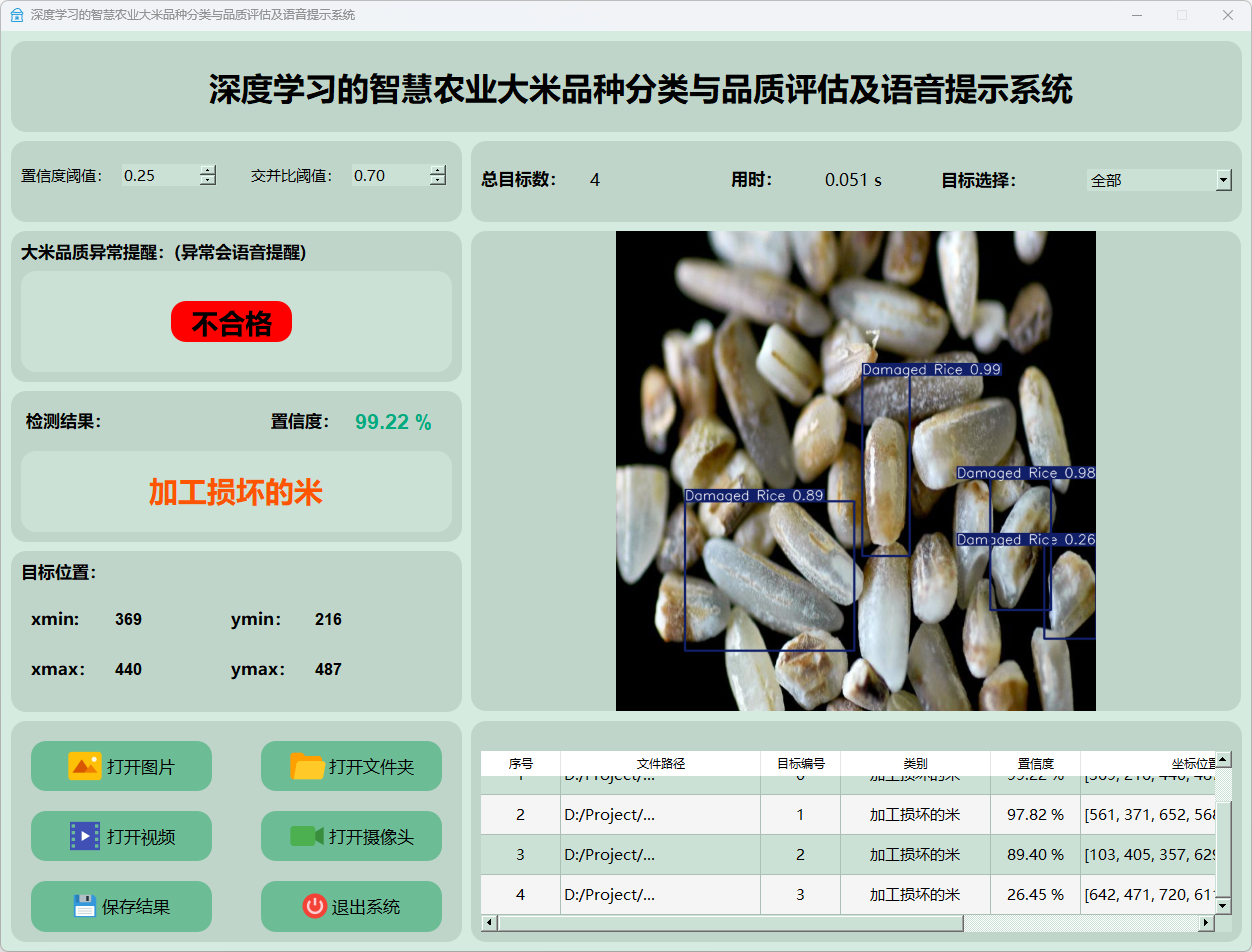Viewport: 1252px width, 952px height.
Task: Click the picture icon on 打开图片
Action: pos(84,766)
